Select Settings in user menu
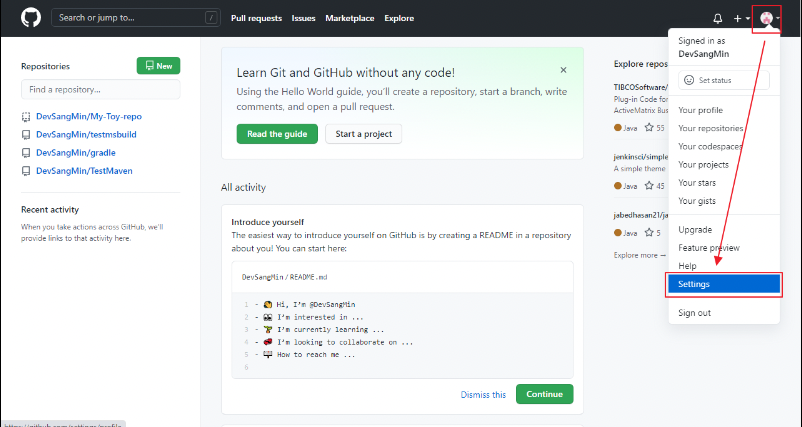The image size is (802, 427). pyautogui.click(x=724, y=284)
